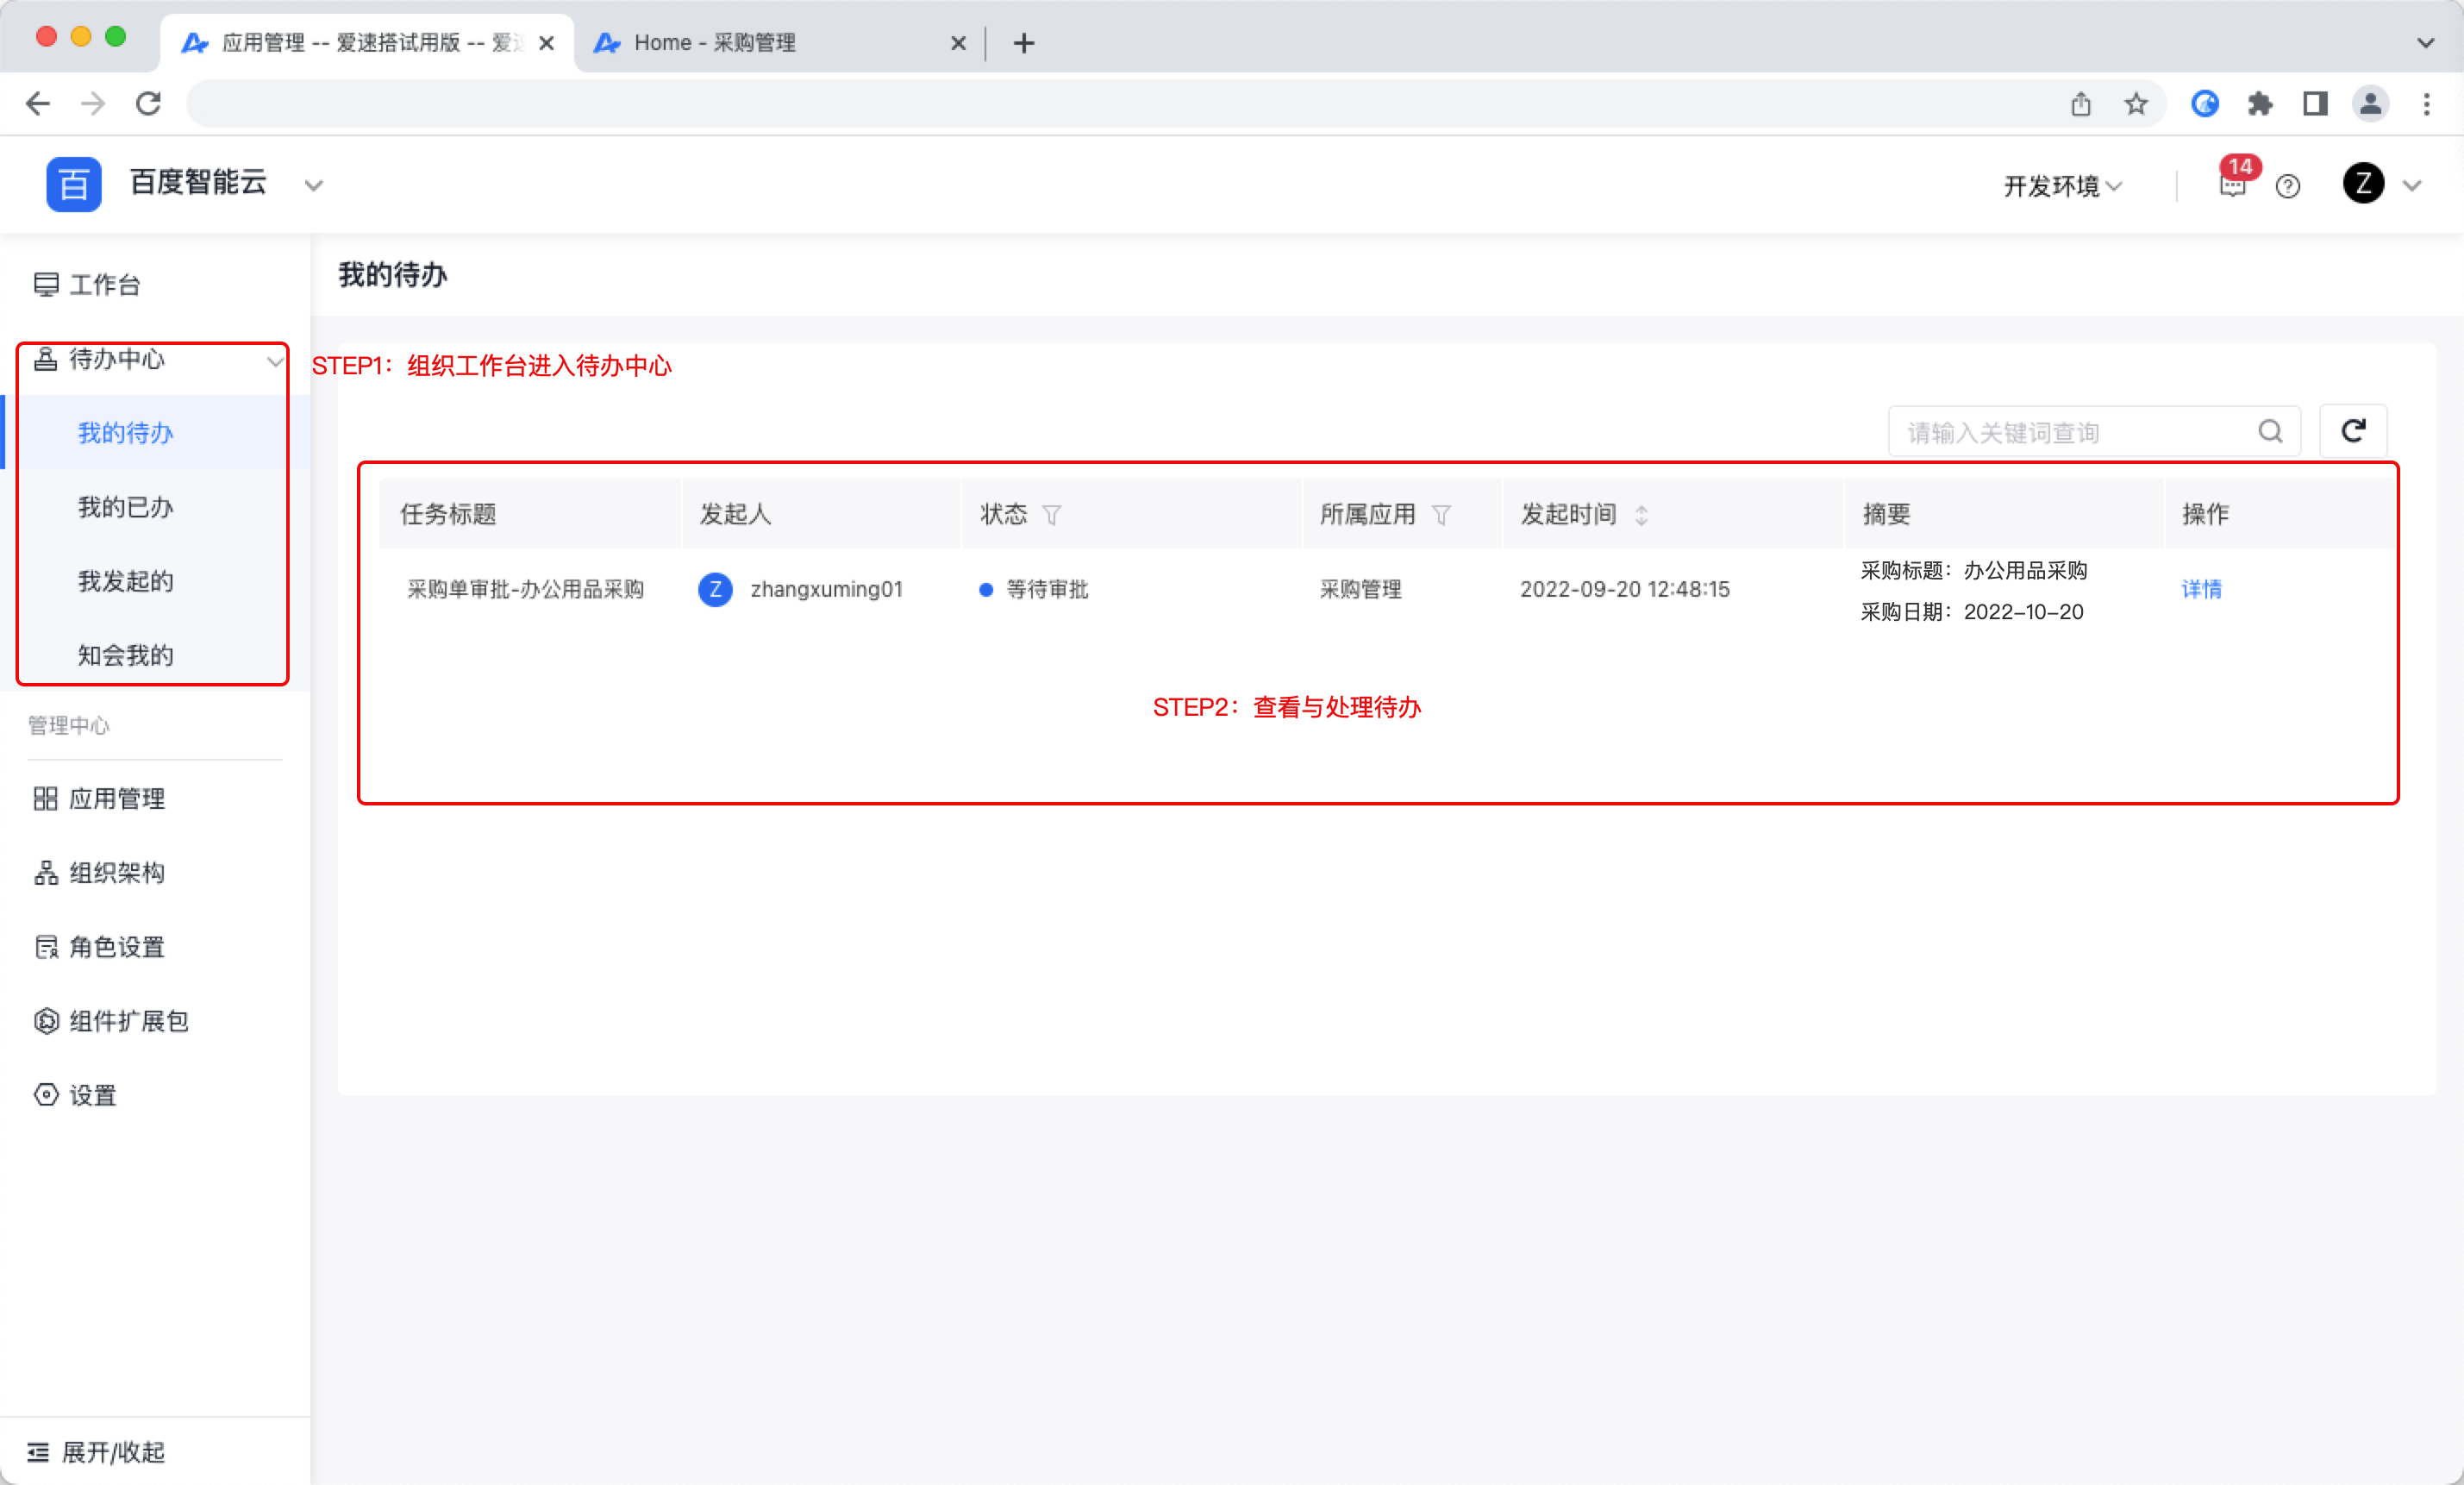Open 应用管理 in the sidebar
The image size is (2464, 1485).
[x=99, y=799]
